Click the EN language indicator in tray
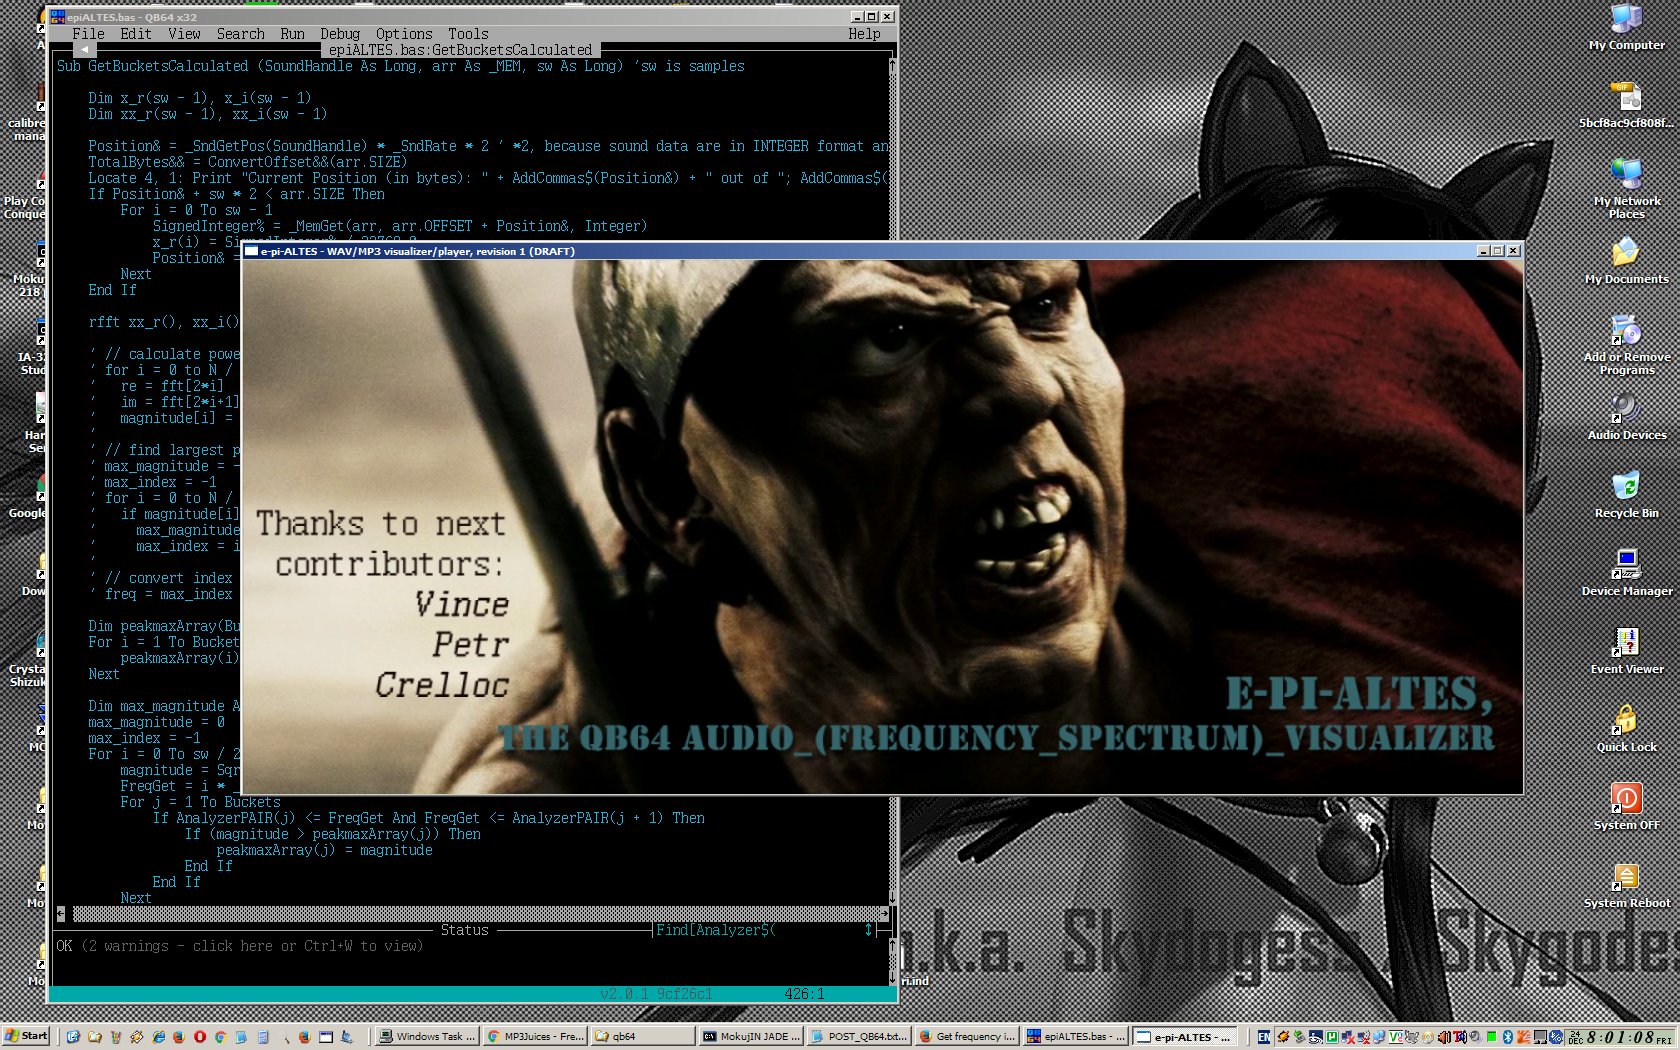 [x=1264, y=1037]
